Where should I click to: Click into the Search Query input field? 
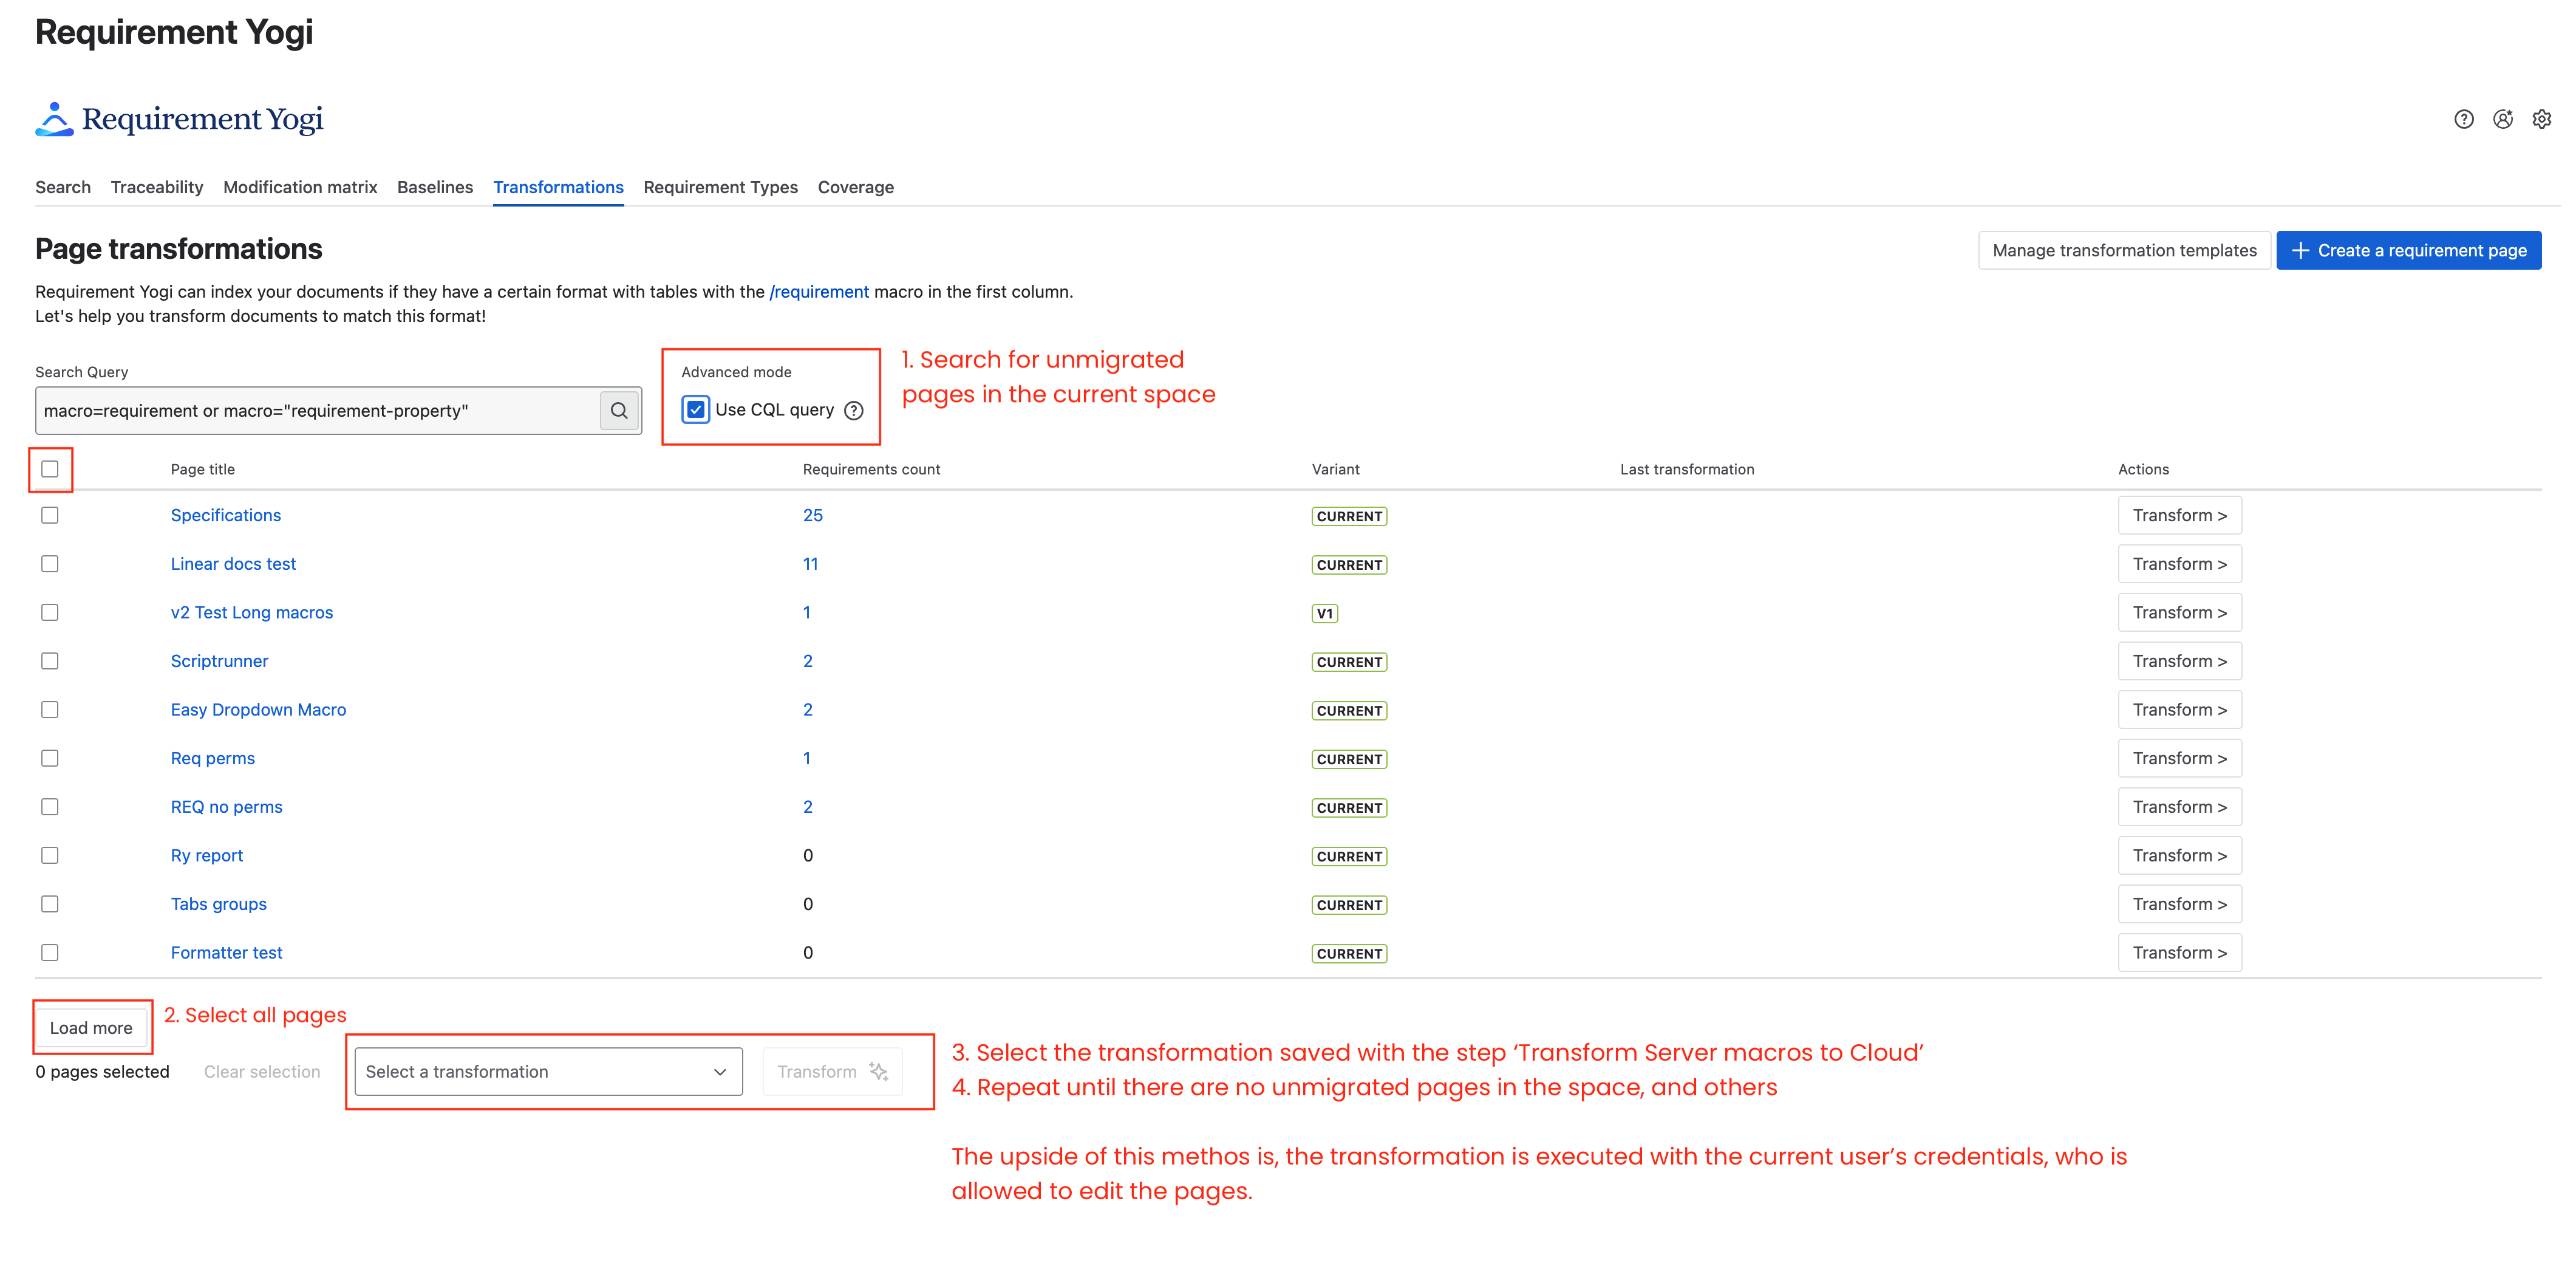tap(315, 411)
